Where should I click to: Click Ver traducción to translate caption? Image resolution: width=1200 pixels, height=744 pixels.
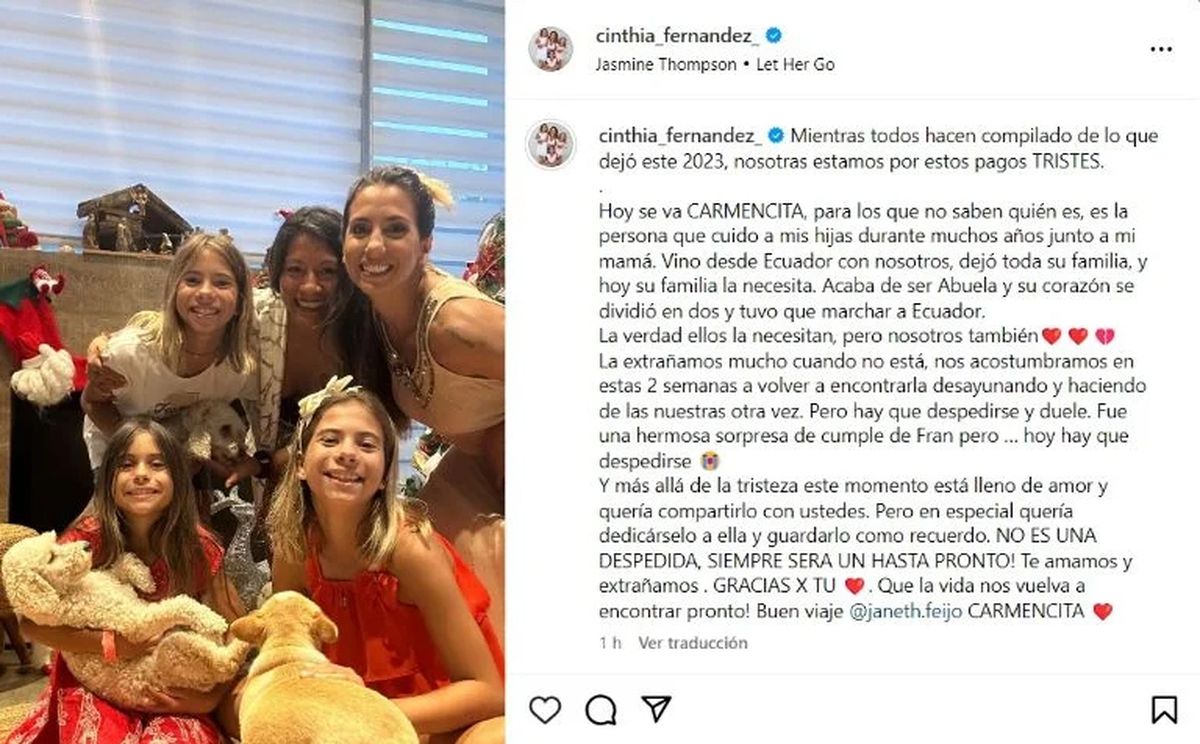[693, 643]
